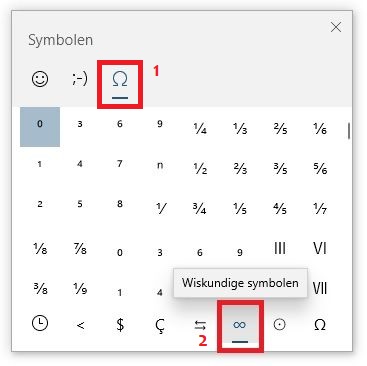Open the circled dot supplemental symbols category

(x=280, y=324)
